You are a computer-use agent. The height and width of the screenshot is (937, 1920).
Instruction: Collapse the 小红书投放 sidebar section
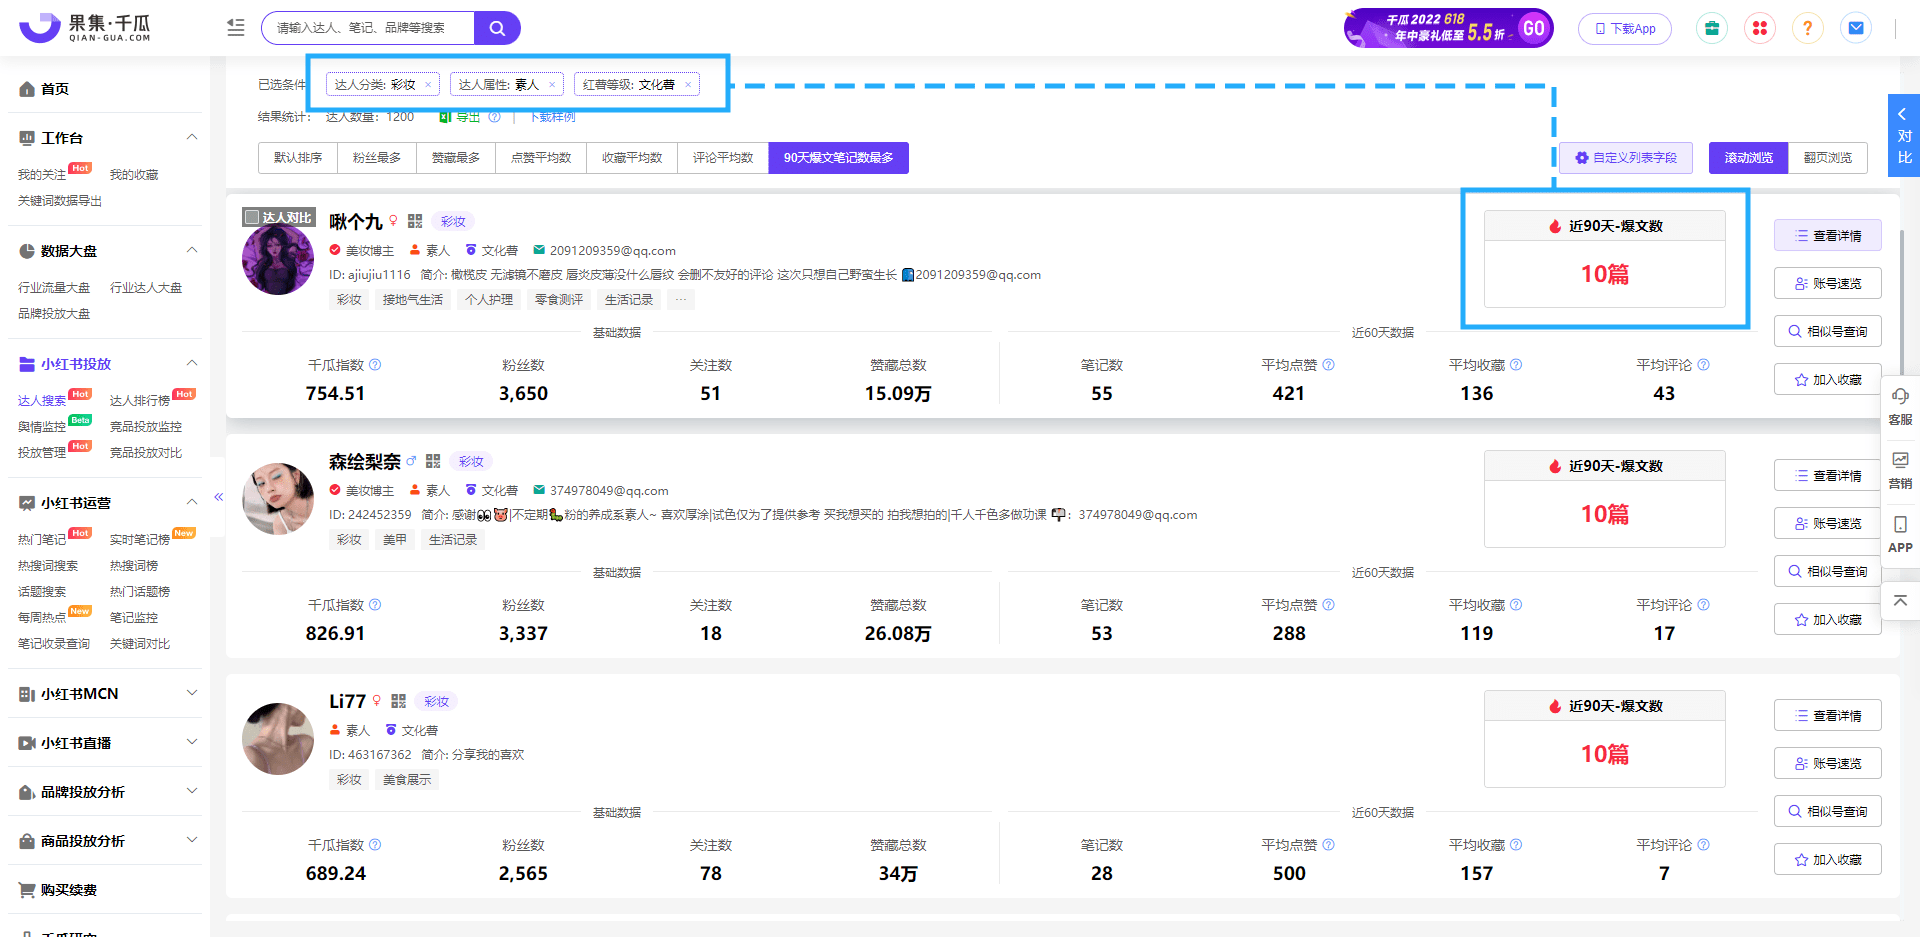[x=192, y=363]
